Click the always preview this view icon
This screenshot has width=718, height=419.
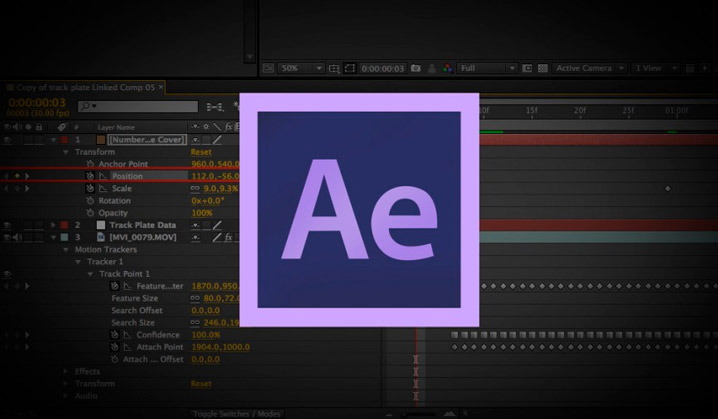coord(268,68)
